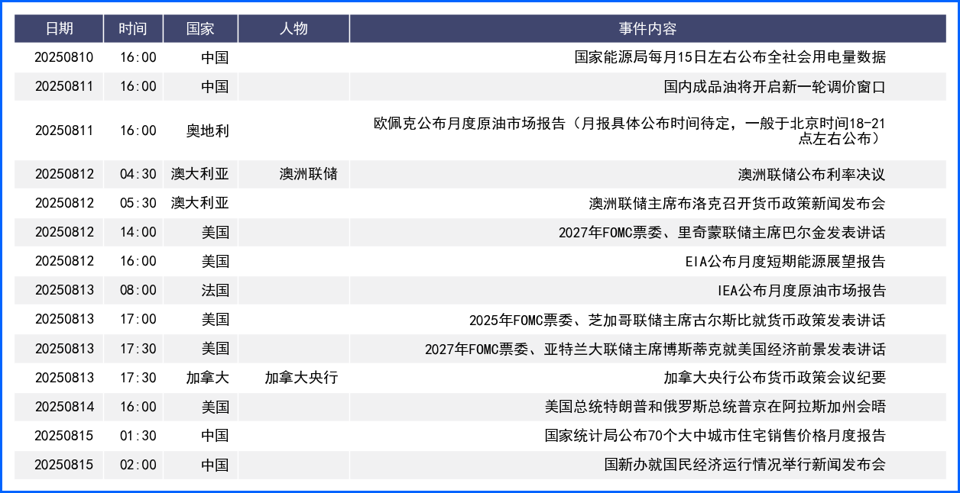This screenshot has height=493, width=960.
Task: Select the 法国 country cell
Action: (215, 290)
